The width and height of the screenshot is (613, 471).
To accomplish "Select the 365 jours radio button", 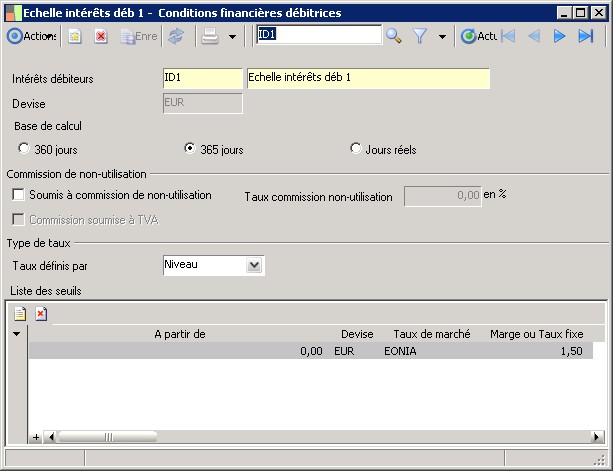I will pos(190,149).
